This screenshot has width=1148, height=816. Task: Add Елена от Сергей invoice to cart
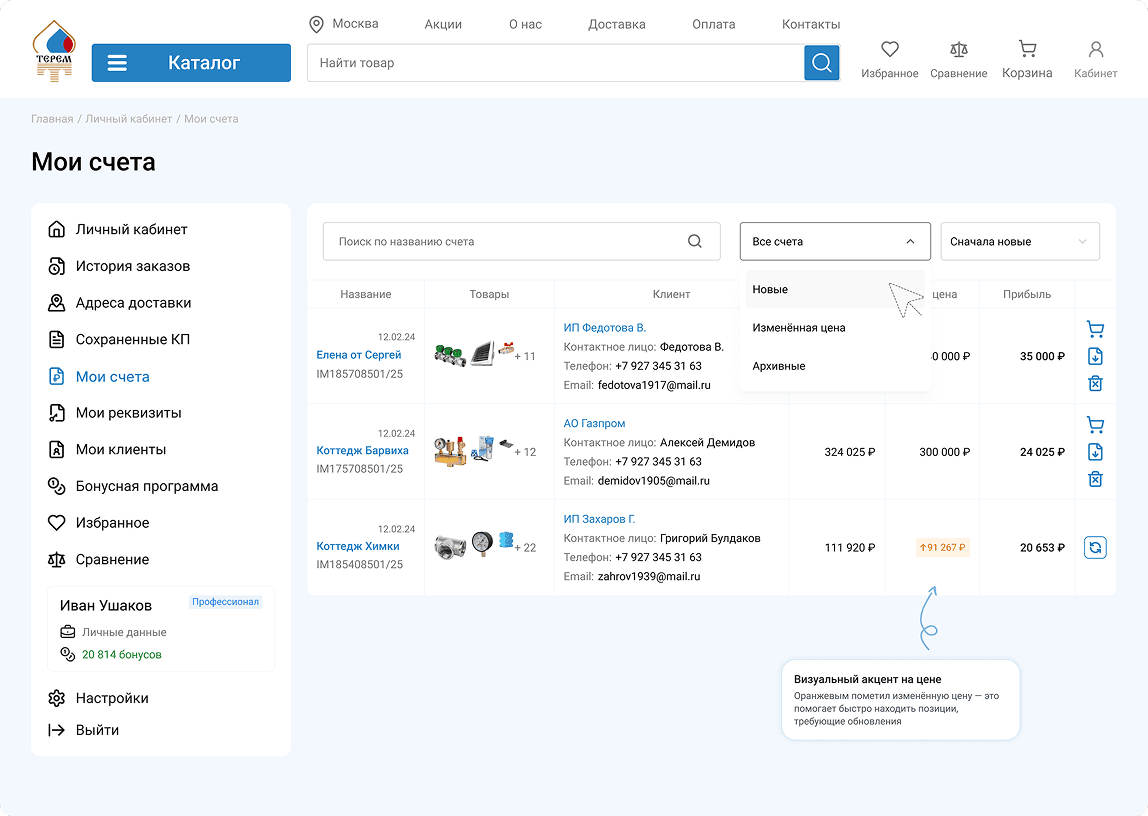tap(1095, 329)
